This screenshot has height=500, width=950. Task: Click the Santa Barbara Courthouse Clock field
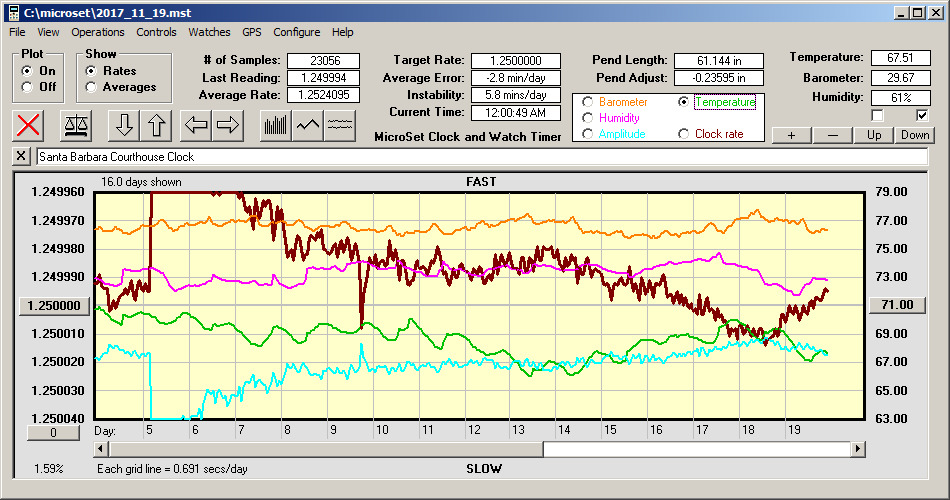click(480, 157)
